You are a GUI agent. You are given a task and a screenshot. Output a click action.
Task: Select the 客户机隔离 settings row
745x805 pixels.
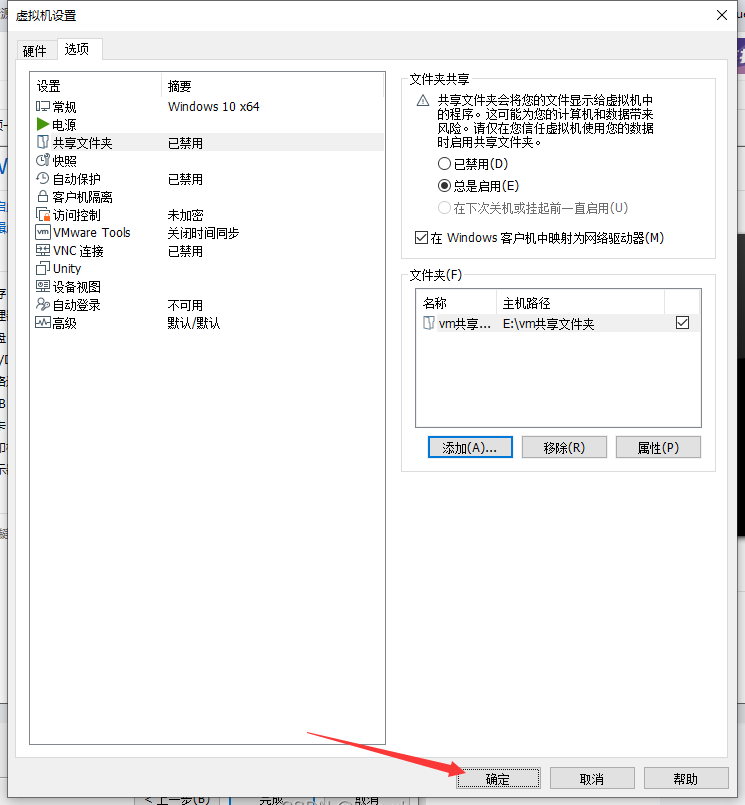pyautogui.click(x=209, y=197)
